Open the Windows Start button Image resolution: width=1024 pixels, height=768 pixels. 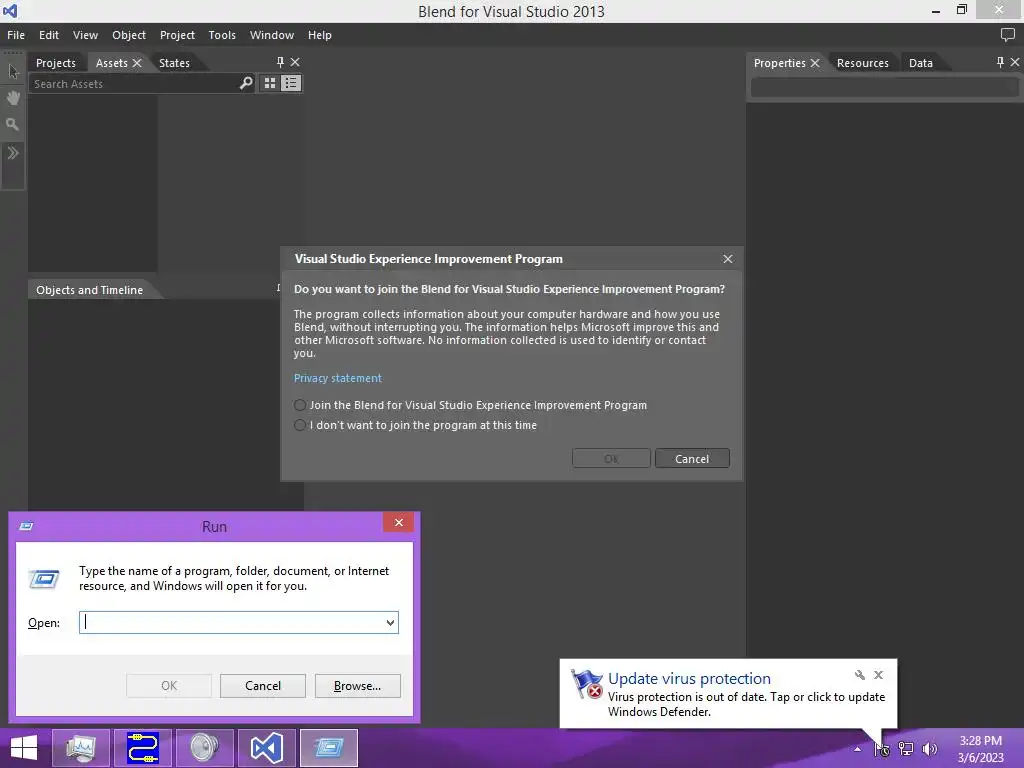point(24,748)
